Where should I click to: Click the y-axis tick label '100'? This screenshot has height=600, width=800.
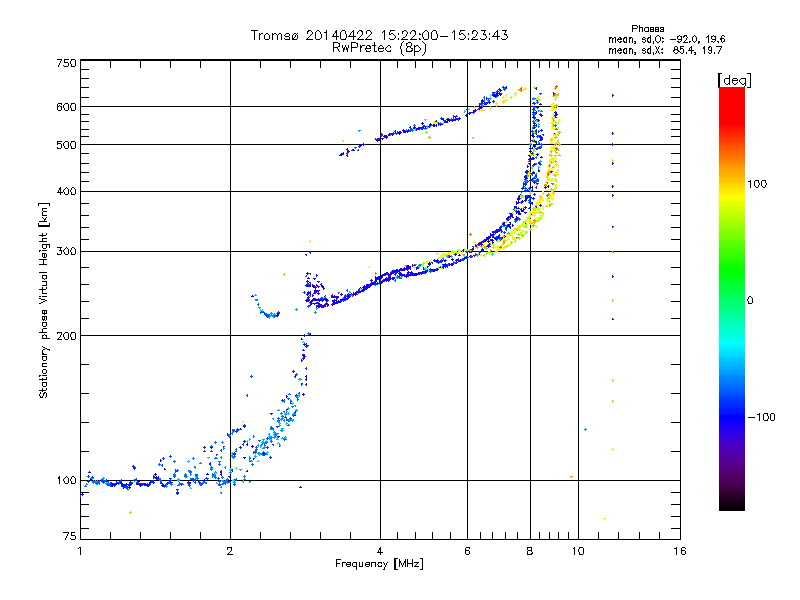pyautogui.click(x=66, y=480)
